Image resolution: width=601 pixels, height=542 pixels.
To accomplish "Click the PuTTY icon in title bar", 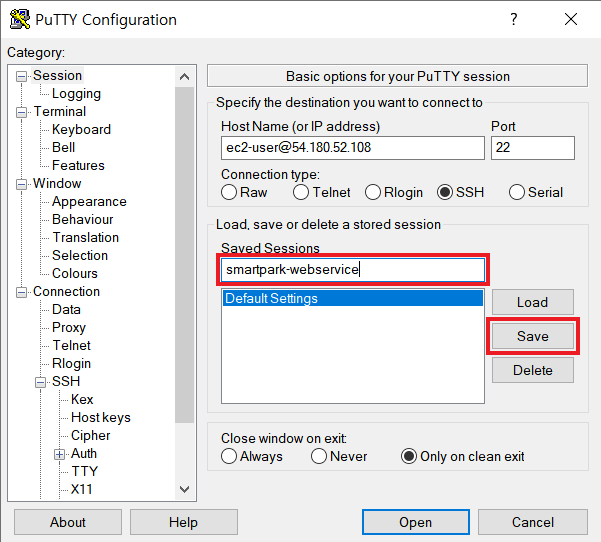I will coord(20,19).
